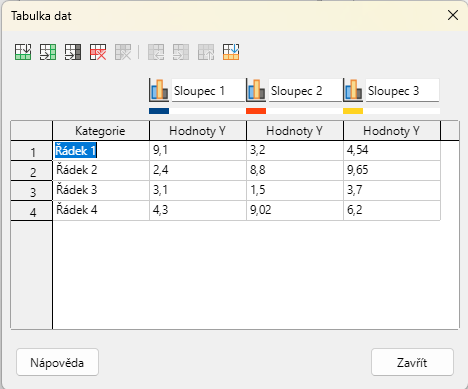The height and width of the screenshot is (389, 468).
Task: Select the cell with value 9,65
Action: click(x=392, y=171)
